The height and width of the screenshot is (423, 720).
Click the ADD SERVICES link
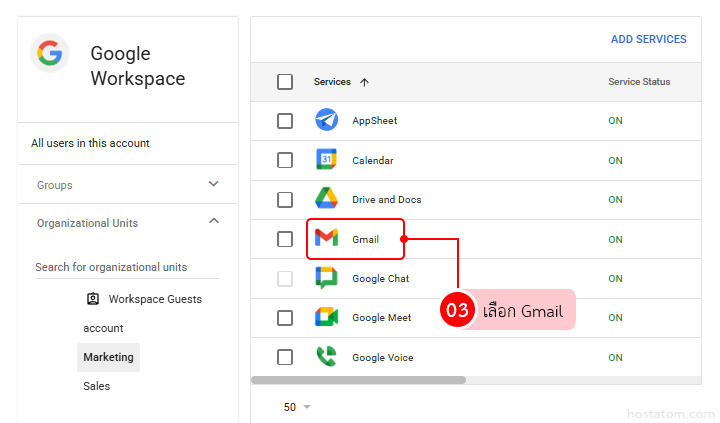point(648,39)
